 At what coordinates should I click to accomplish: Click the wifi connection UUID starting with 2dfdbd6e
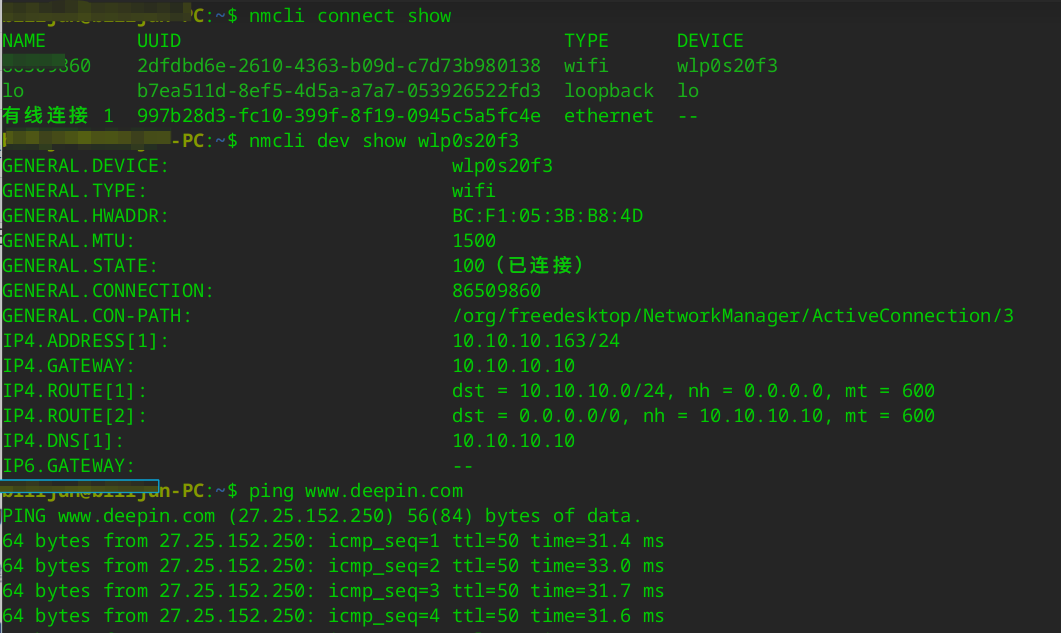pyautogui.click(x=339, y=66)
